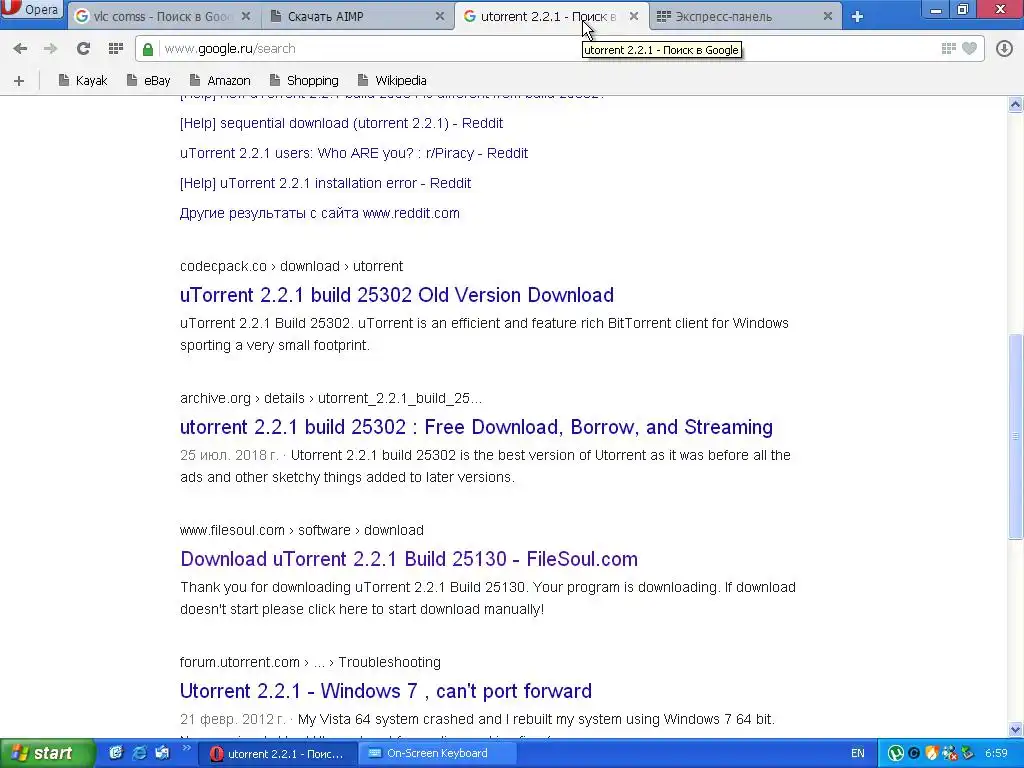Image resolution: width=1024 pixels, height=768 pixels.
Task: Click the taskbar clock showing 6:59
Action: pyautogui.click(x=996, y=754)
